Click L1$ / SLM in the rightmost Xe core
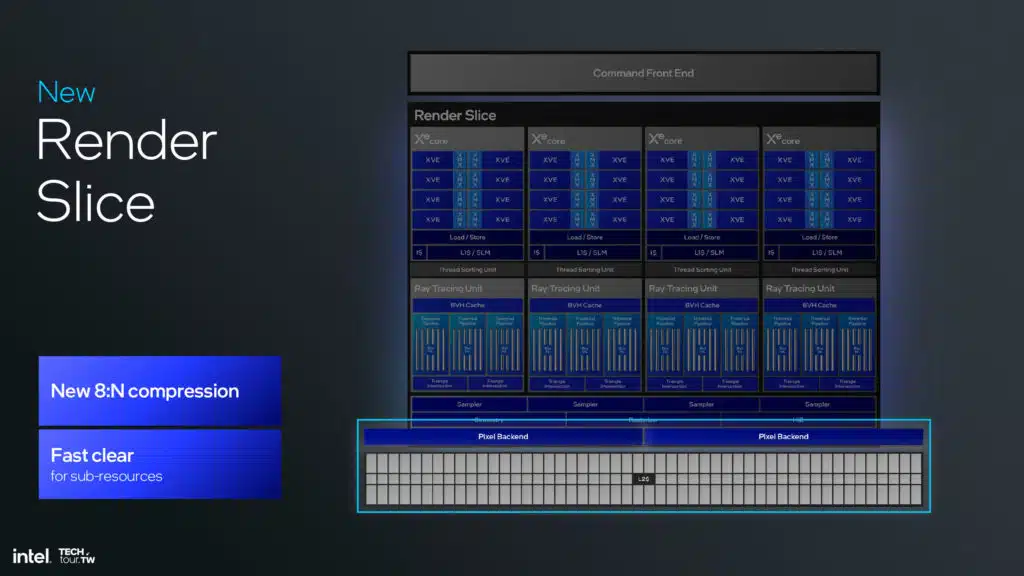Image resolution: width=1024 pixels, height=576 pixels. [x=827, y=252]
